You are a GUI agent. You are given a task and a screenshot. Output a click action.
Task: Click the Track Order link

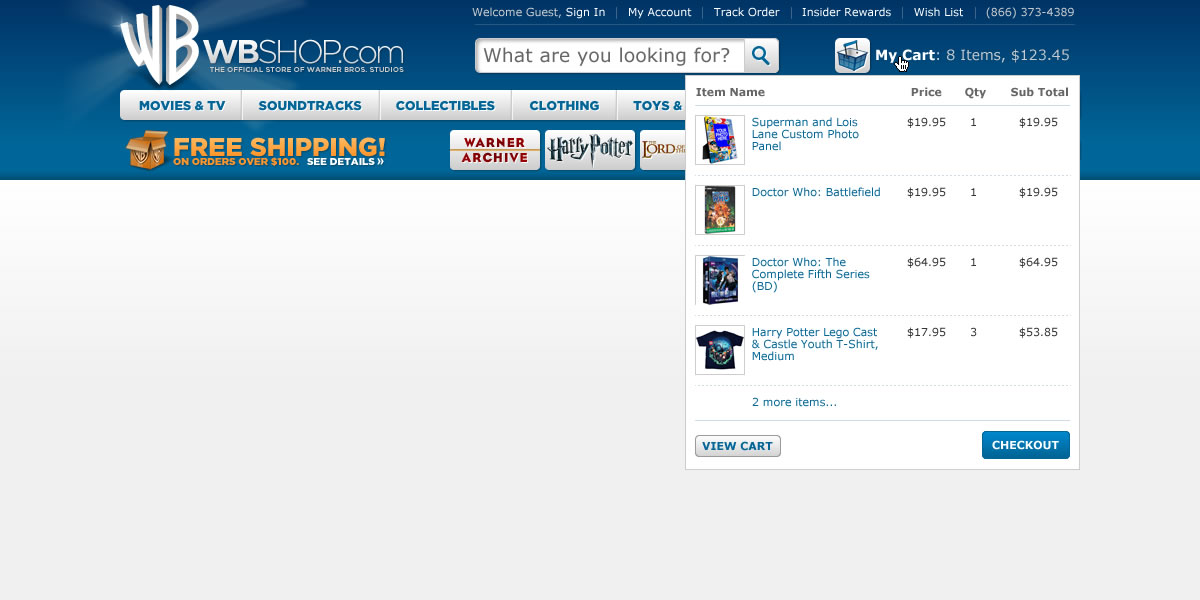coord(746,12)
